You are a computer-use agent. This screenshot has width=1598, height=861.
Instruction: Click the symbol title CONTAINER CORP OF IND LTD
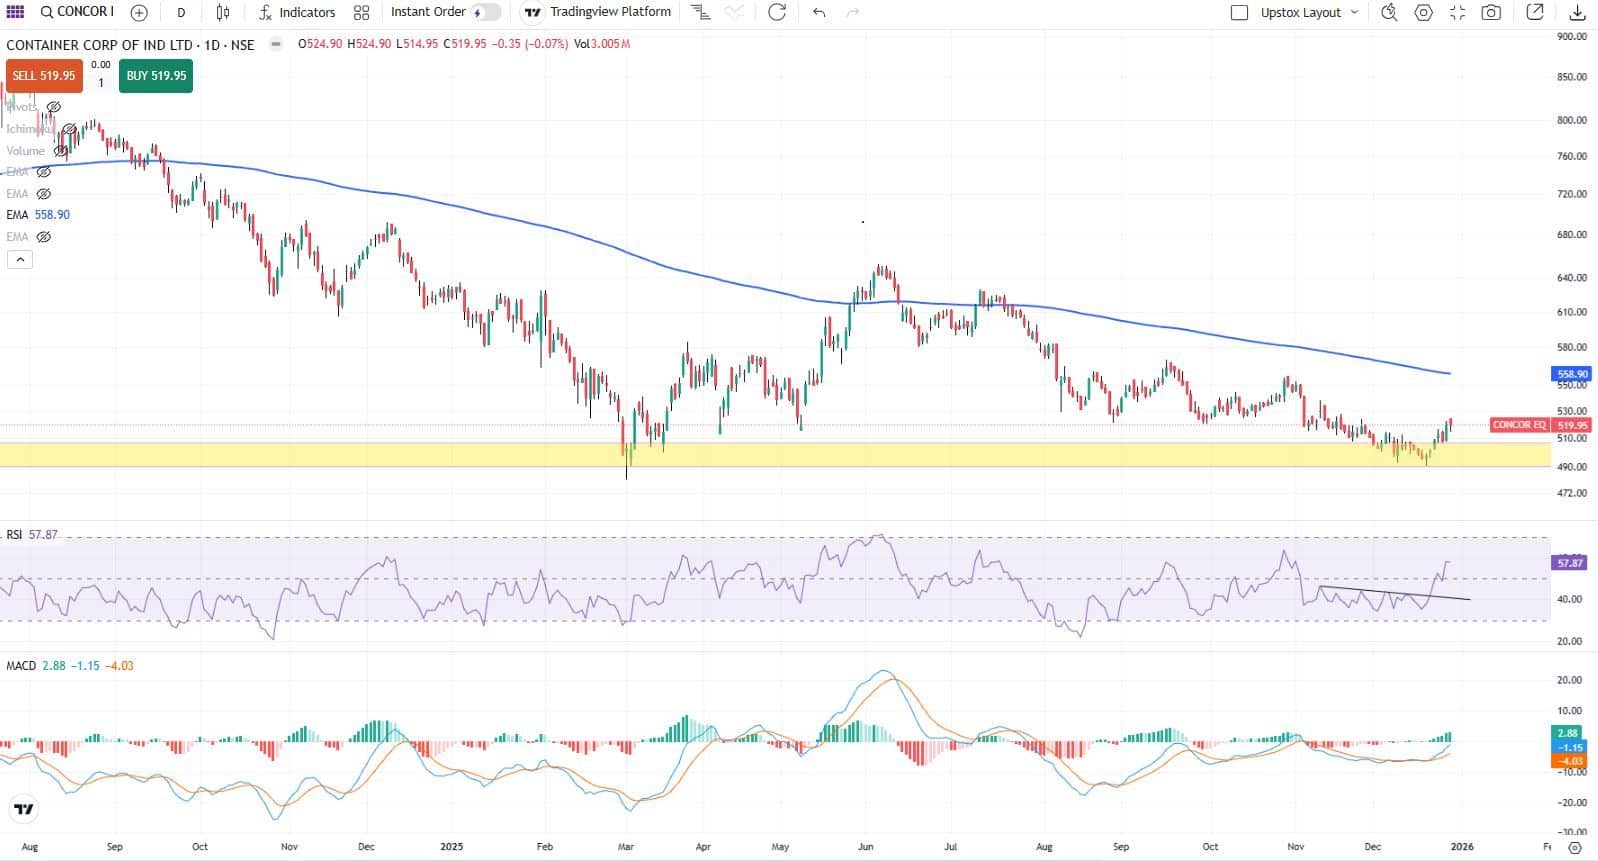pos(99,45)
